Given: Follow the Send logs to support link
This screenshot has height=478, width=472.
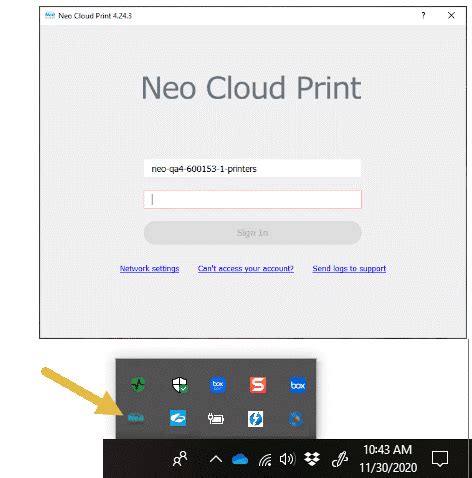Looking at the screenshot, I should [x=349, y=269].
